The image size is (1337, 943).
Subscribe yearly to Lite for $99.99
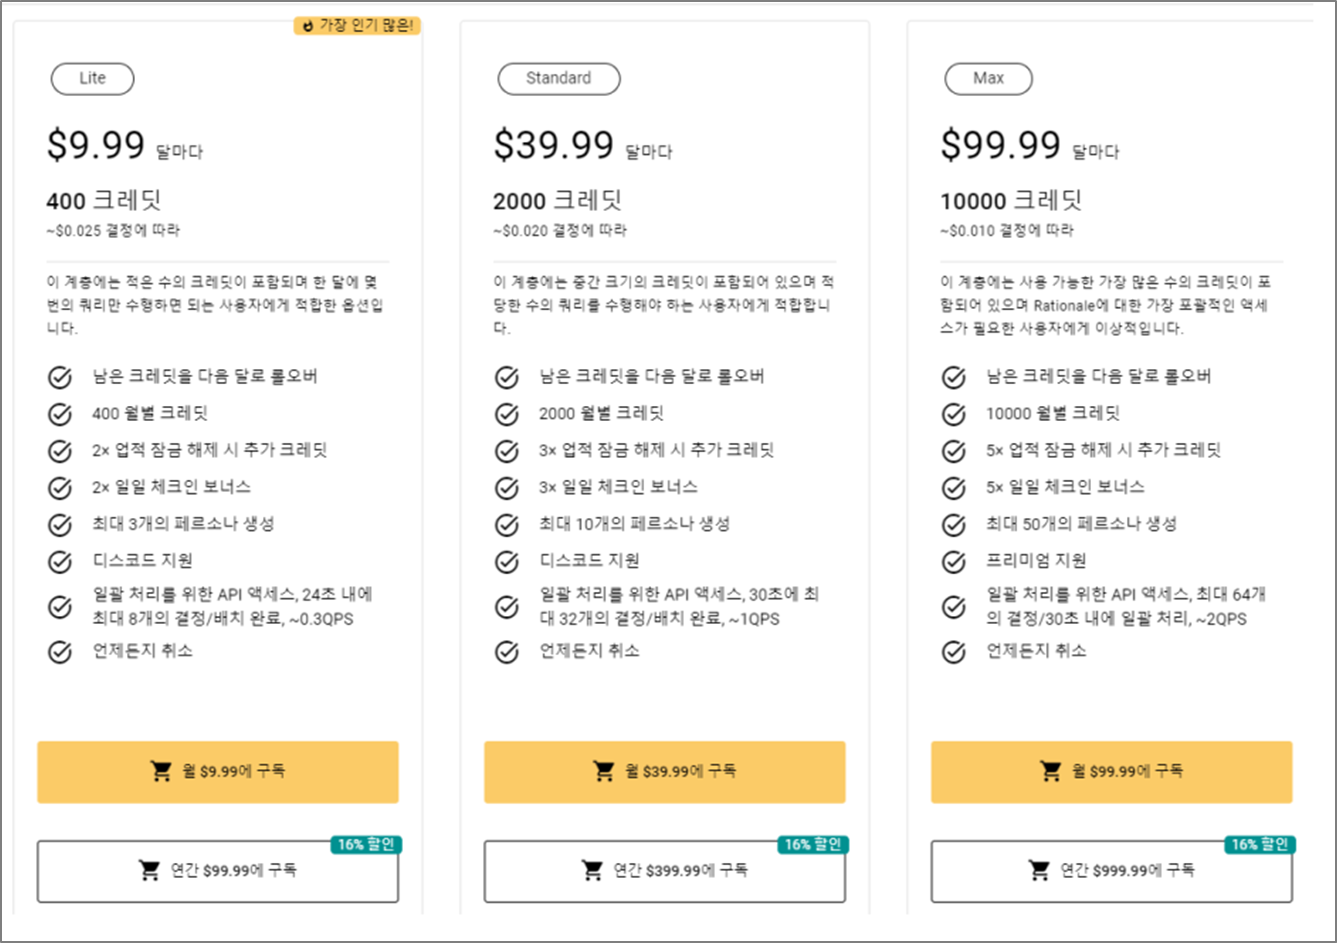click(x=218, y=871)
